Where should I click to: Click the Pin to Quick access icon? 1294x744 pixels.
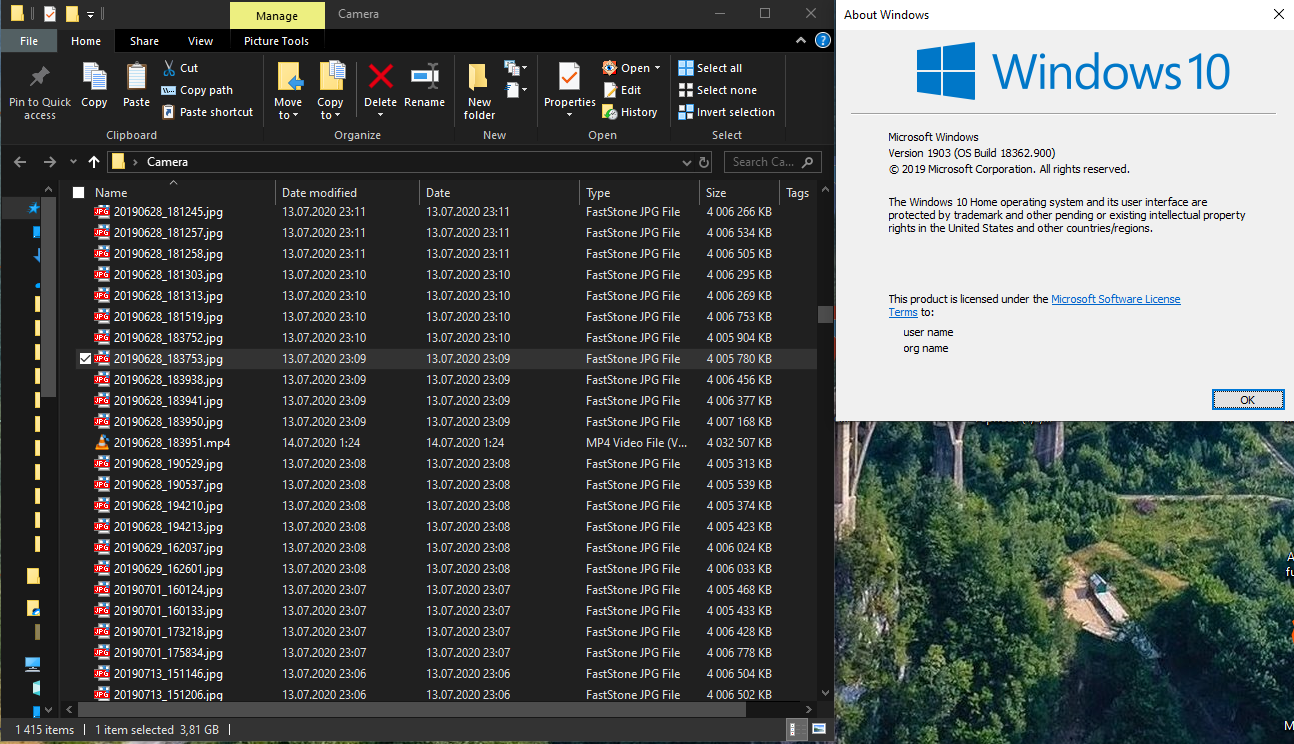[40, 77]
